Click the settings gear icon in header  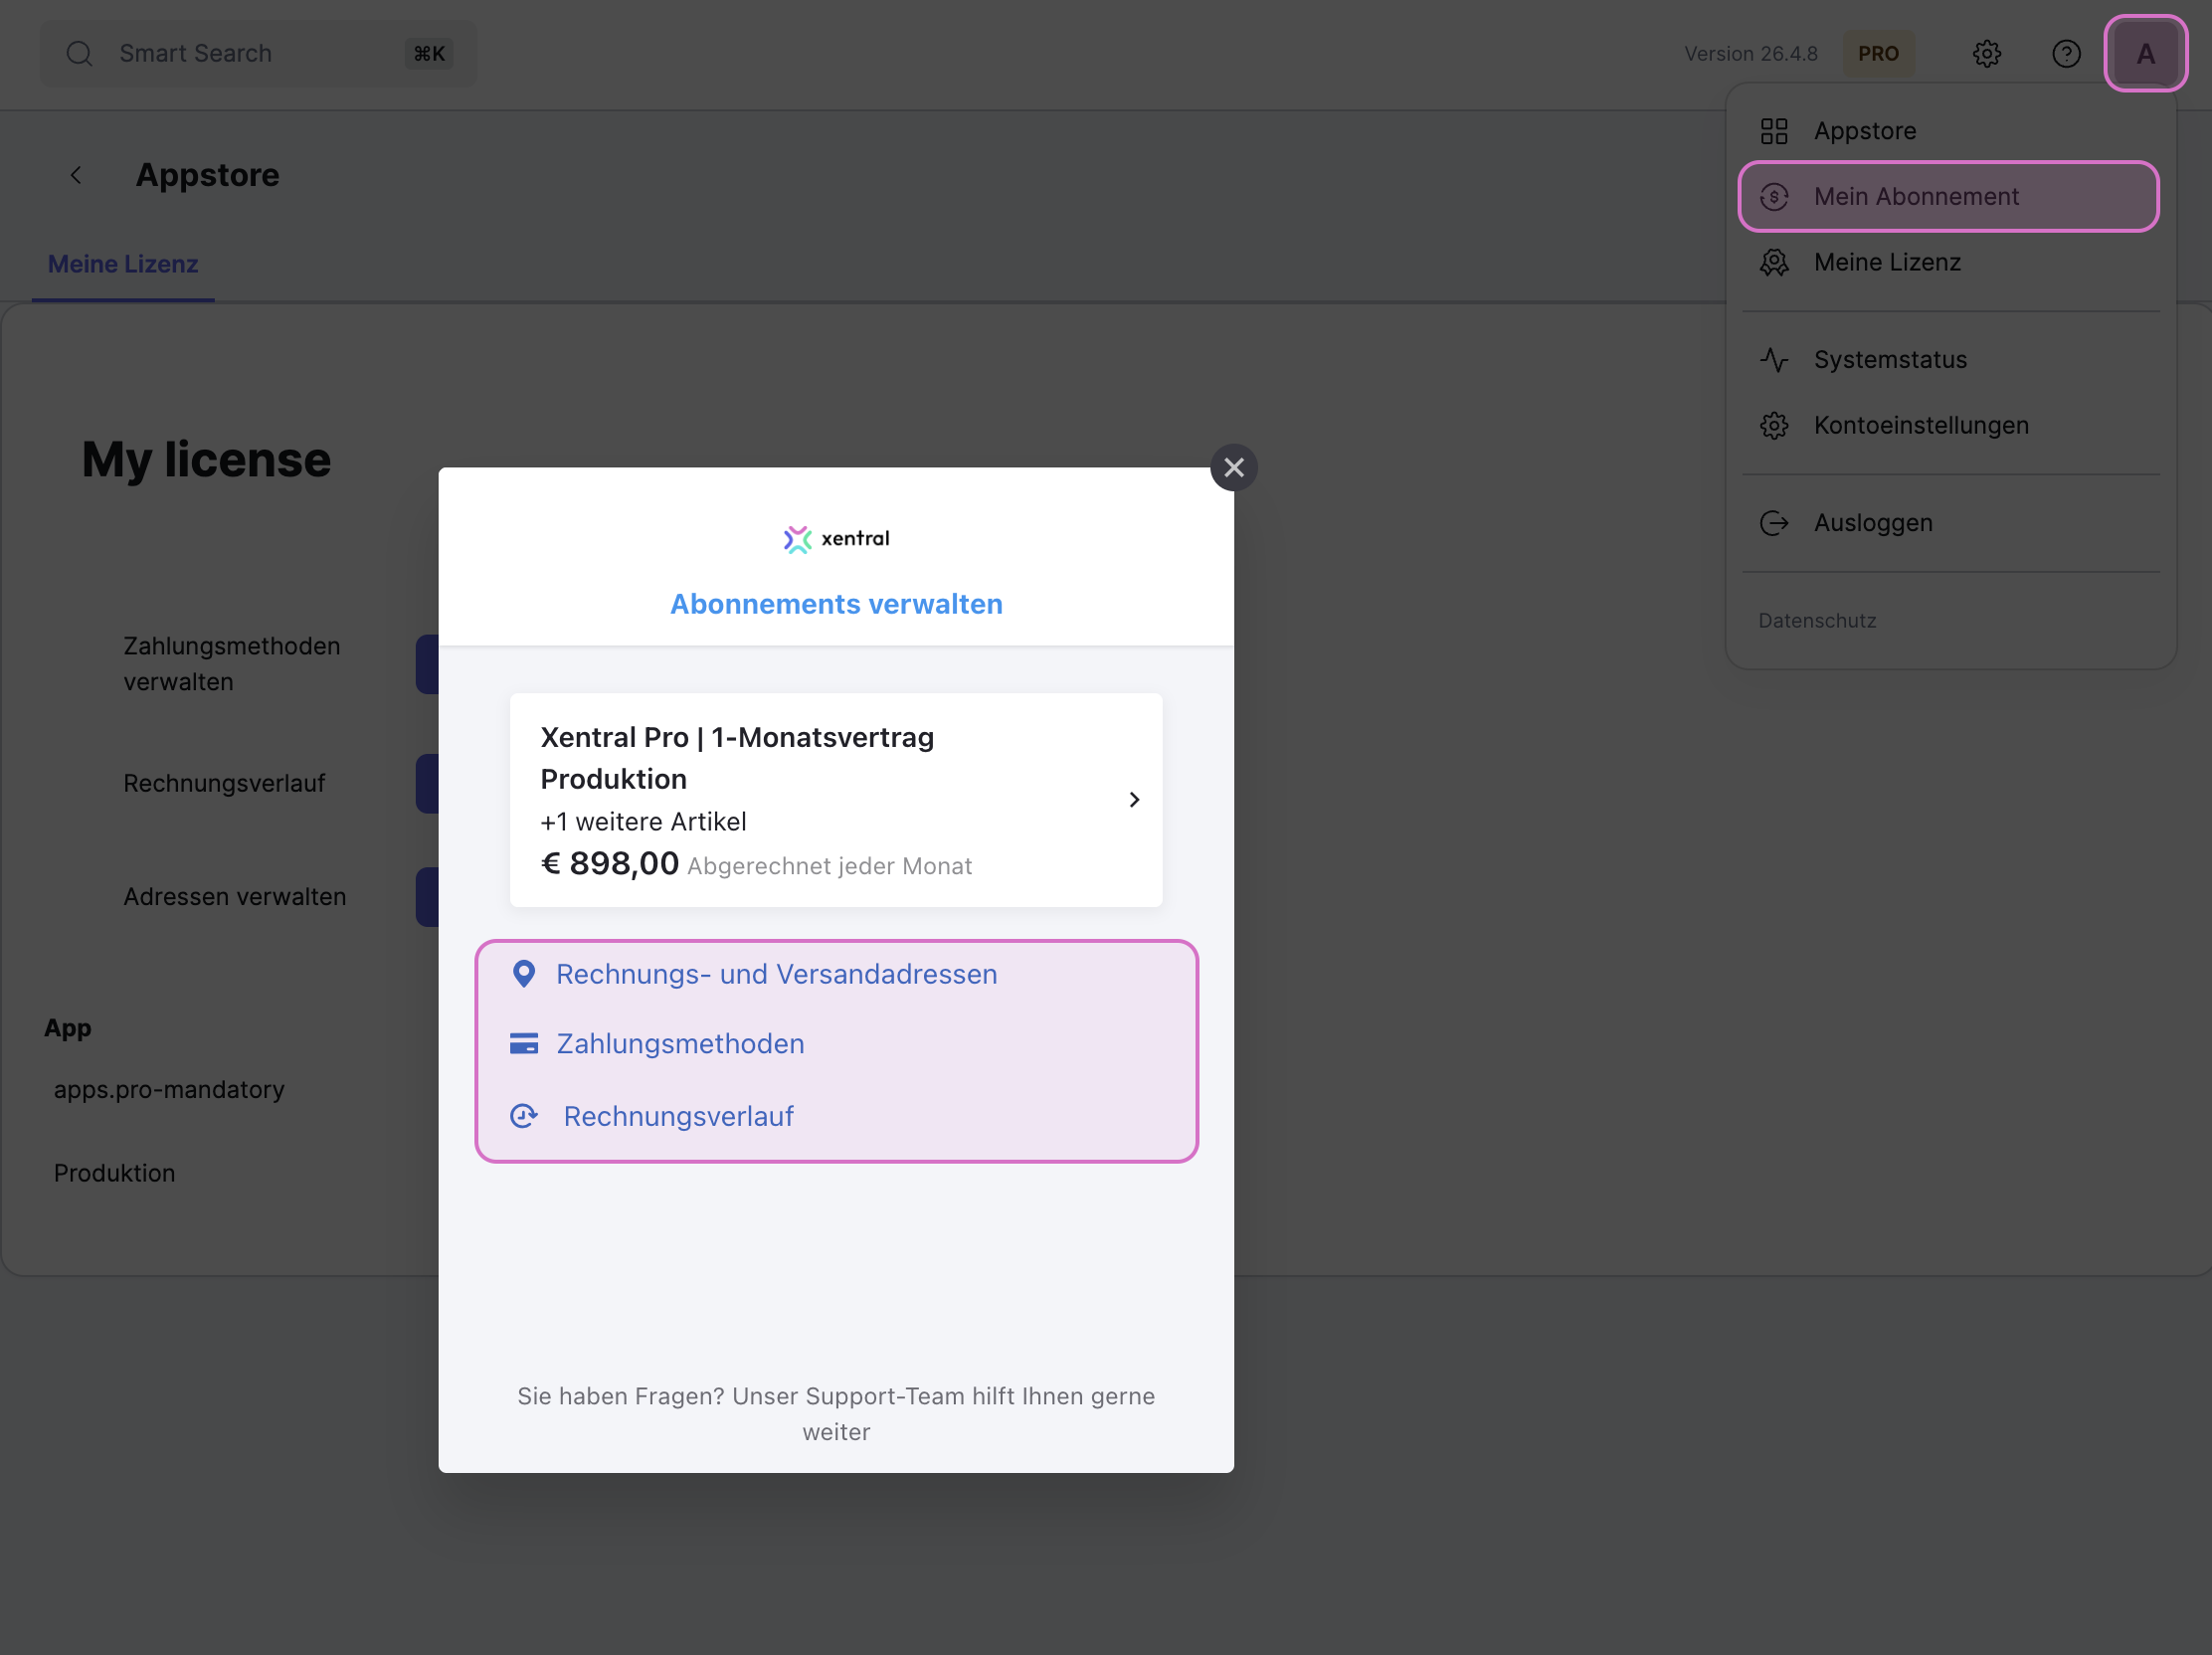[1986, 54]
